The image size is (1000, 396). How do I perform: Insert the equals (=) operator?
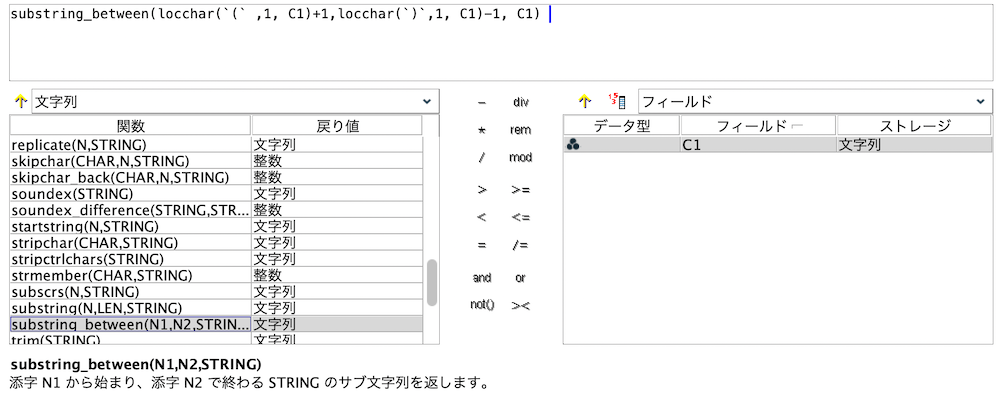pyautogui.click(x=482, y=246)
